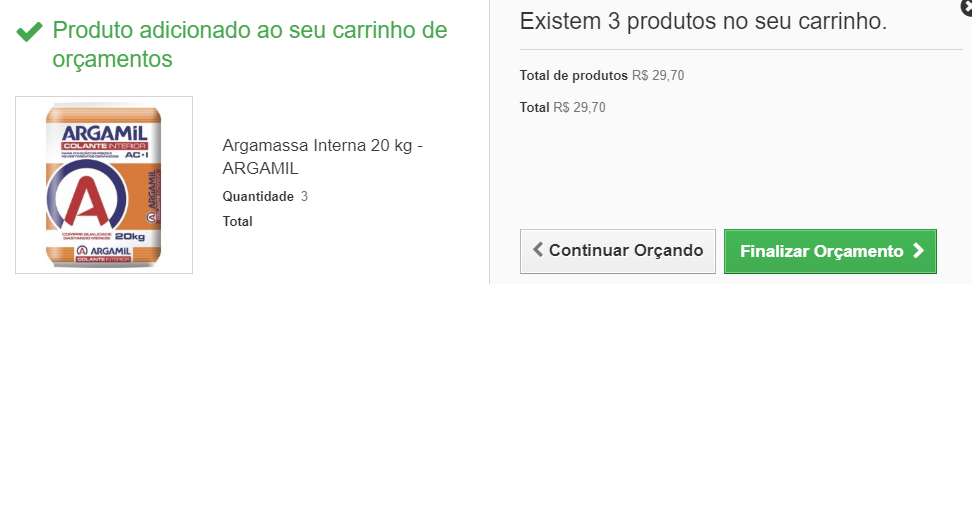Click the Quantidade label under the product name
Screen dimensions: 972x524
click(x=258, y=197)
